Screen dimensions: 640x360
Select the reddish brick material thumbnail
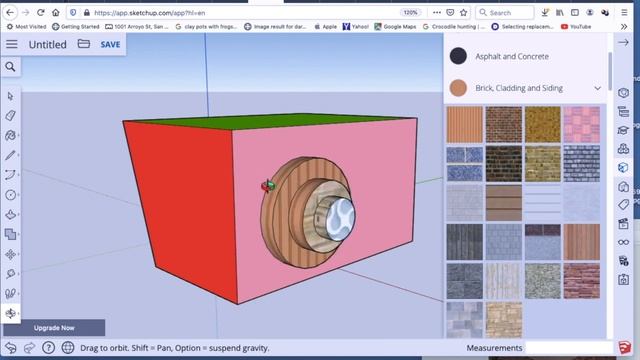(x=582, y=281)
